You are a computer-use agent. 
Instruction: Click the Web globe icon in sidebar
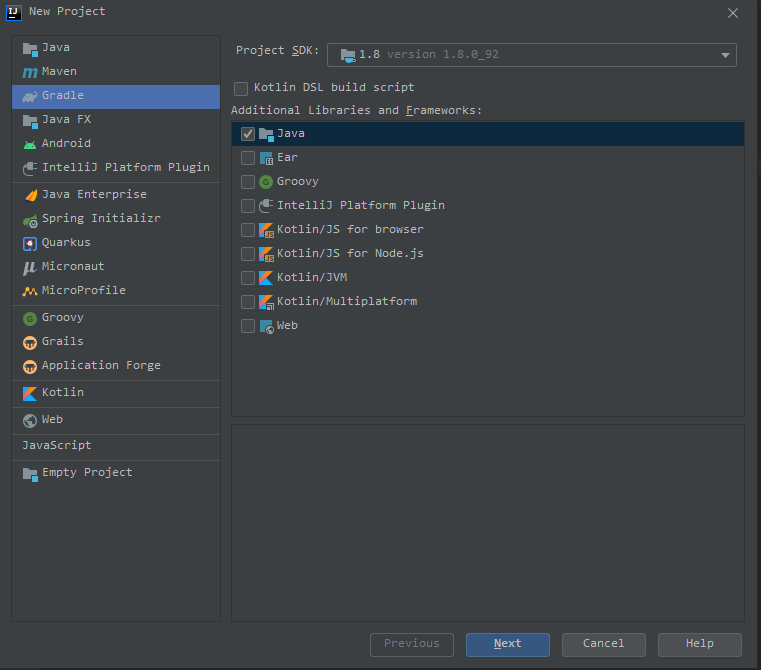pyautogui.click(x=30, y=420)
